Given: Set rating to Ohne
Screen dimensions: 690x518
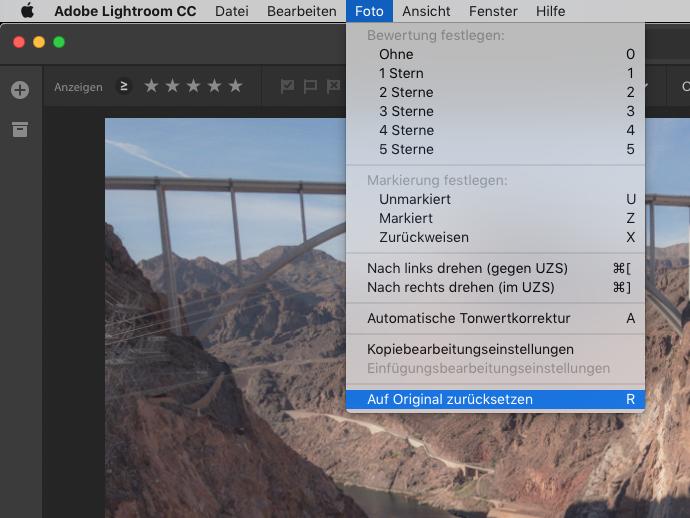Looking at the screenshot, I should (x=495, y=54).
